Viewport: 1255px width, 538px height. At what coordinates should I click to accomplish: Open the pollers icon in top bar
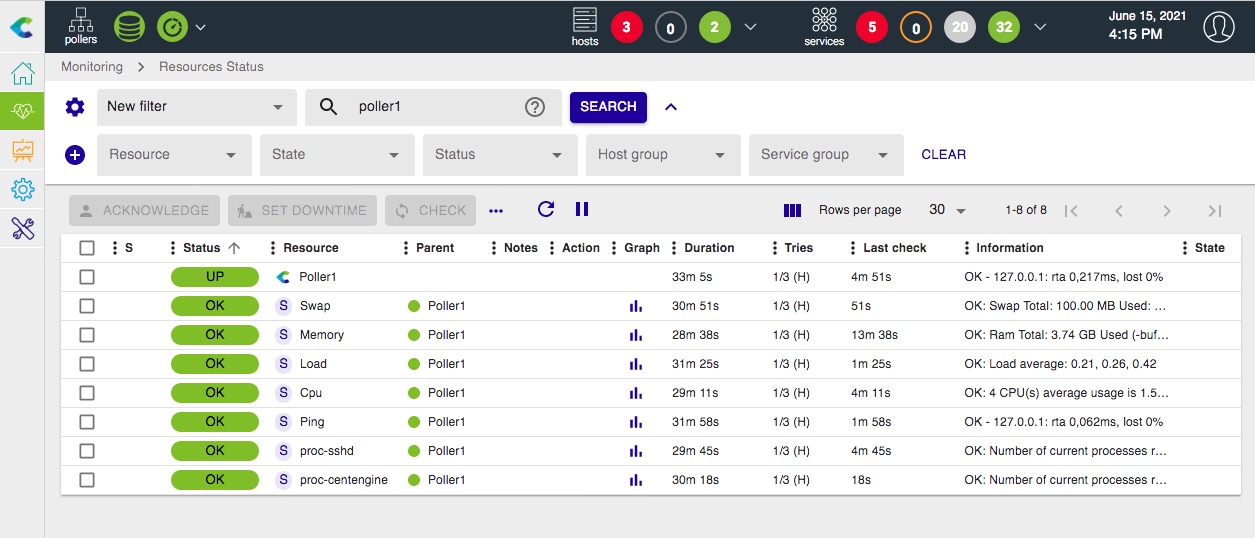[81, 26]
